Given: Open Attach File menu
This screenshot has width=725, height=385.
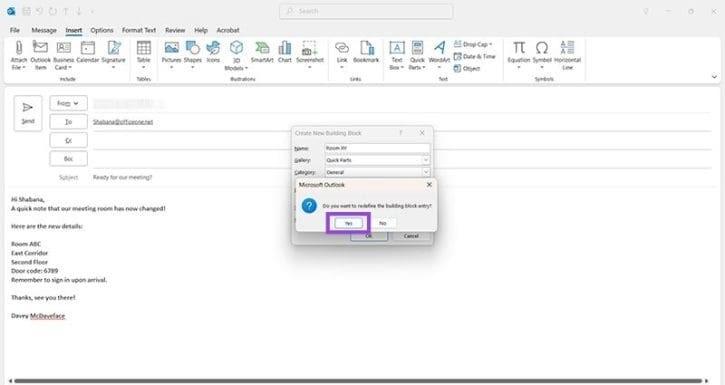Looking at the screenshot, I should pos(19,55).
